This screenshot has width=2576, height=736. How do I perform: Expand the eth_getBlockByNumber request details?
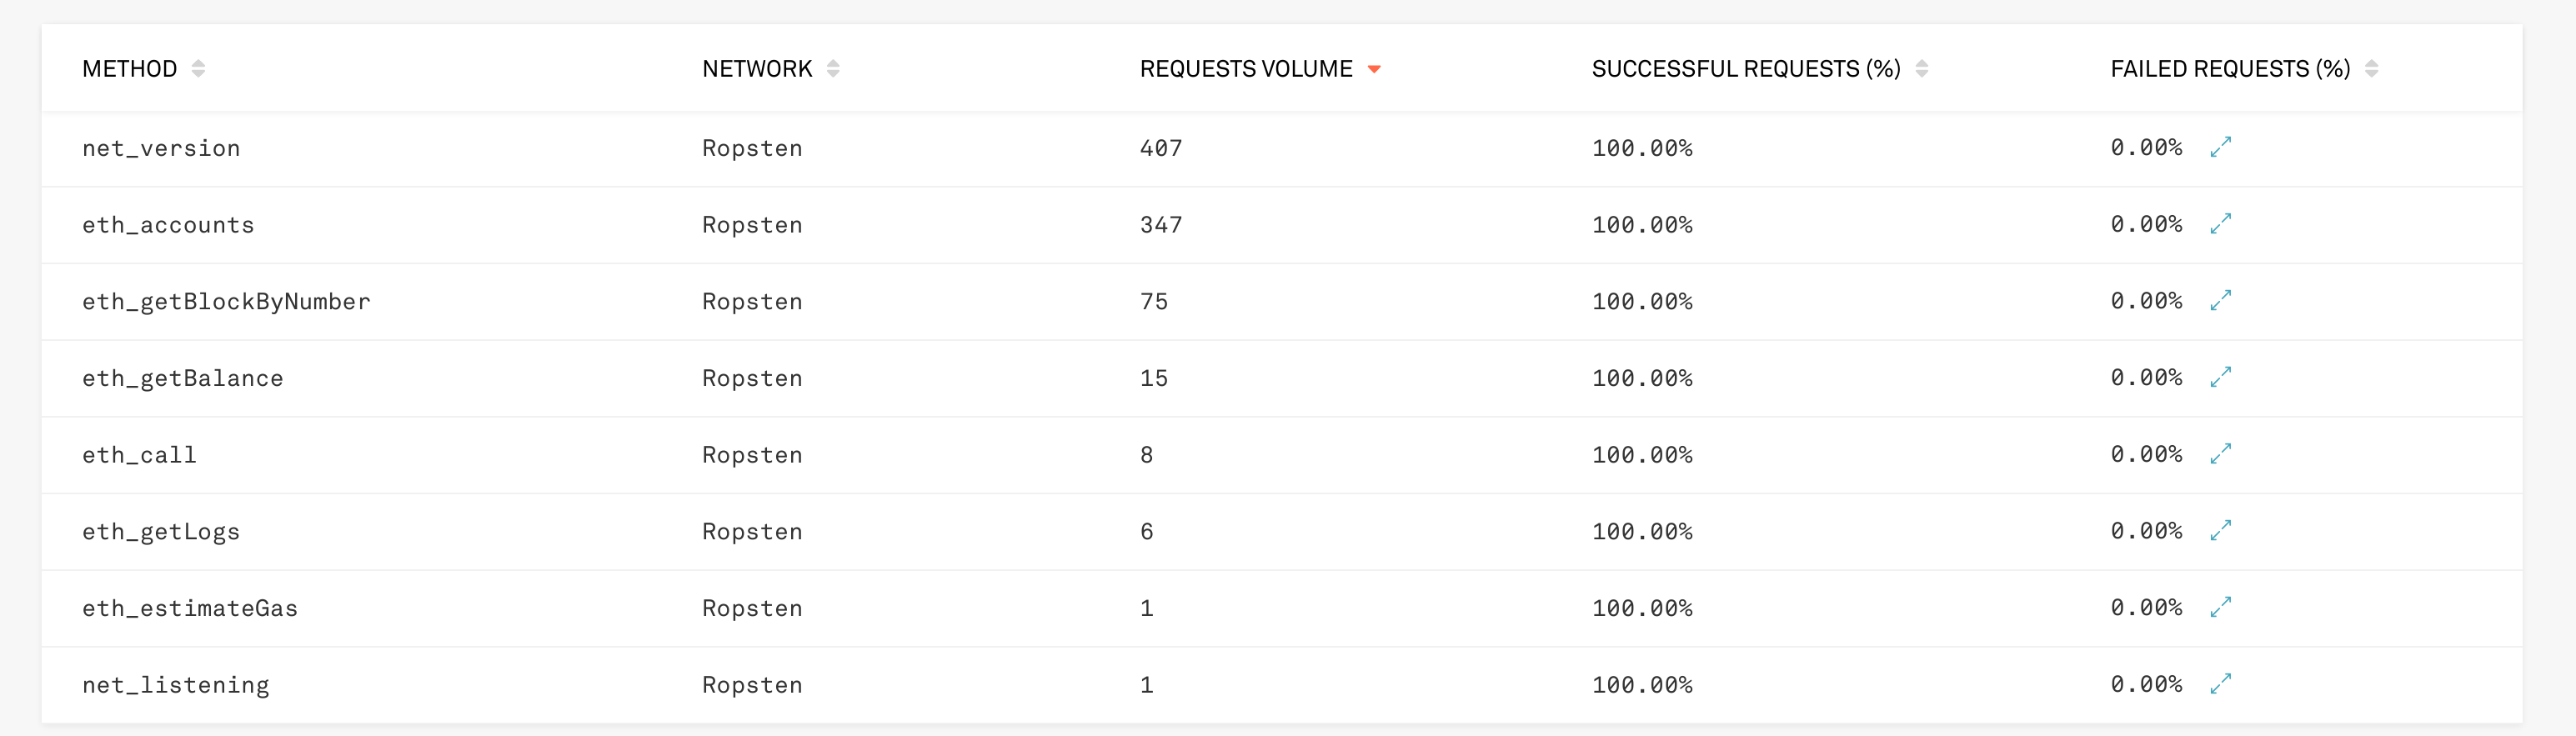[x=2220, y=301]
